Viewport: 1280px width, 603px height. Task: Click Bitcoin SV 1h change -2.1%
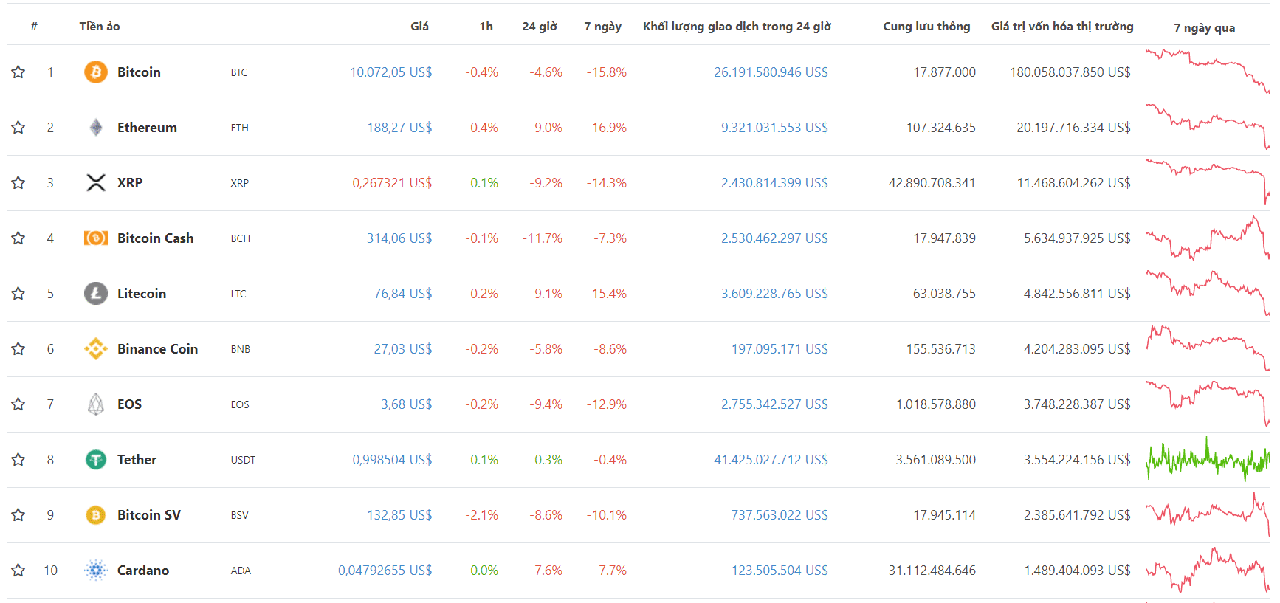coord(482,515)
